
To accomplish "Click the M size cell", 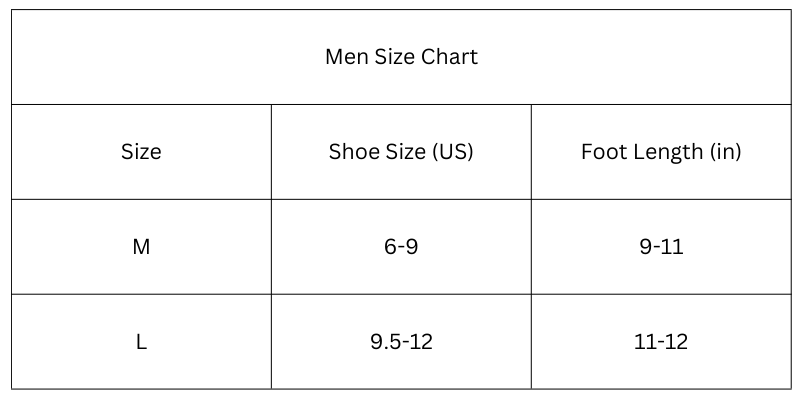I will point(141,247).
